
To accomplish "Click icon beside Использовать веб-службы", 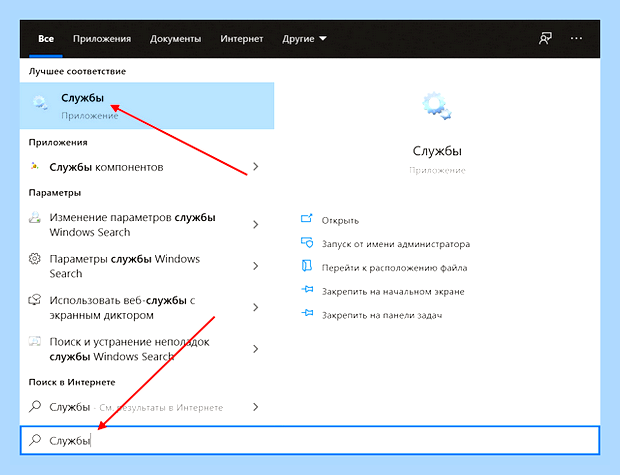I will click(x=35, y=300).
